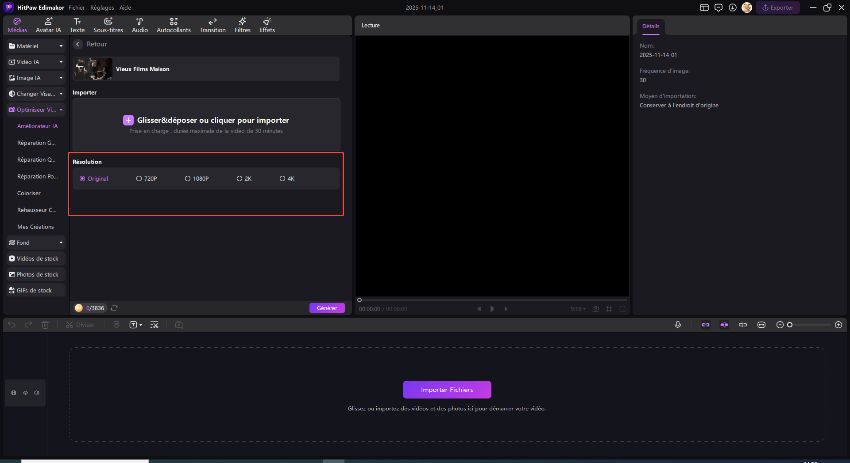
Task: Open the feedback message icon
Action: (718, 8)
